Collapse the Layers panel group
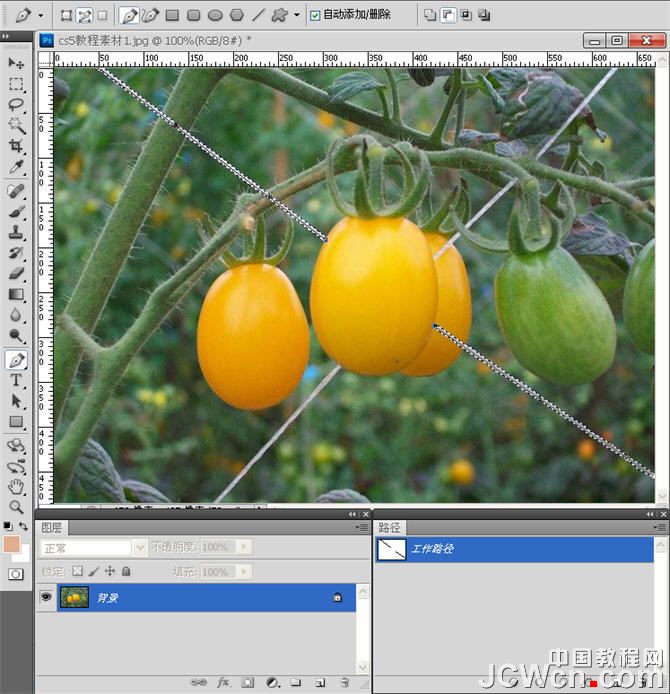This screenshot has width=670, height=694. (x=352, y=514)
